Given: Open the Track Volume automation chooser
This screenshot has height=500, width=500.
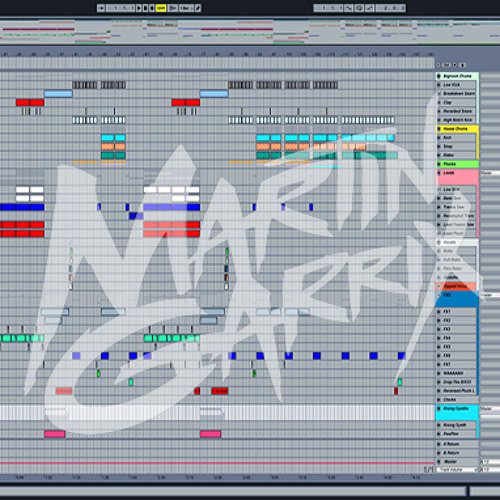Looking at the screenshot, I should (x=457, y=469).
